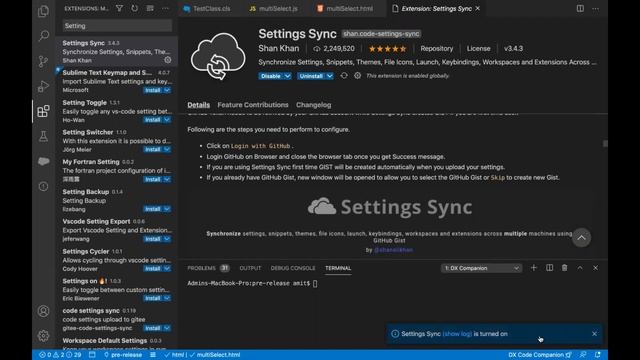Screen dimensions: 640x360
Task: Select Settings on 🔥 extension in list
Action: point(117,289)
